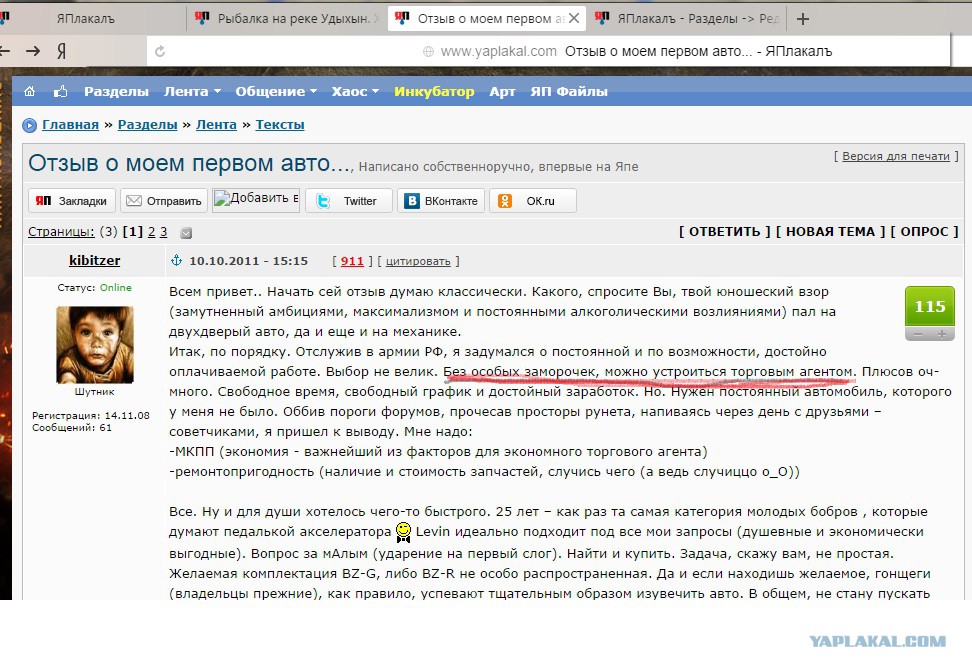Start a НОВАЯ ТЕМА

[831, 232]
